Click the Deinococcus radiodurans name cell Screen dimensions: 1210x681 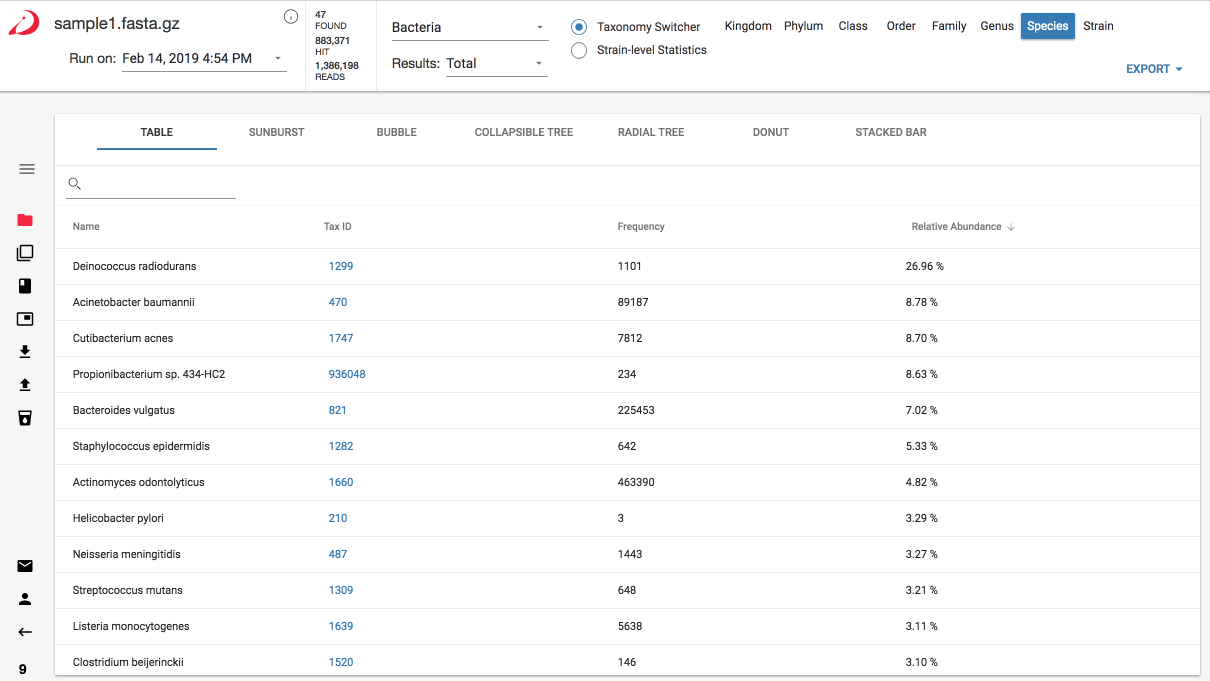(134, 266)
